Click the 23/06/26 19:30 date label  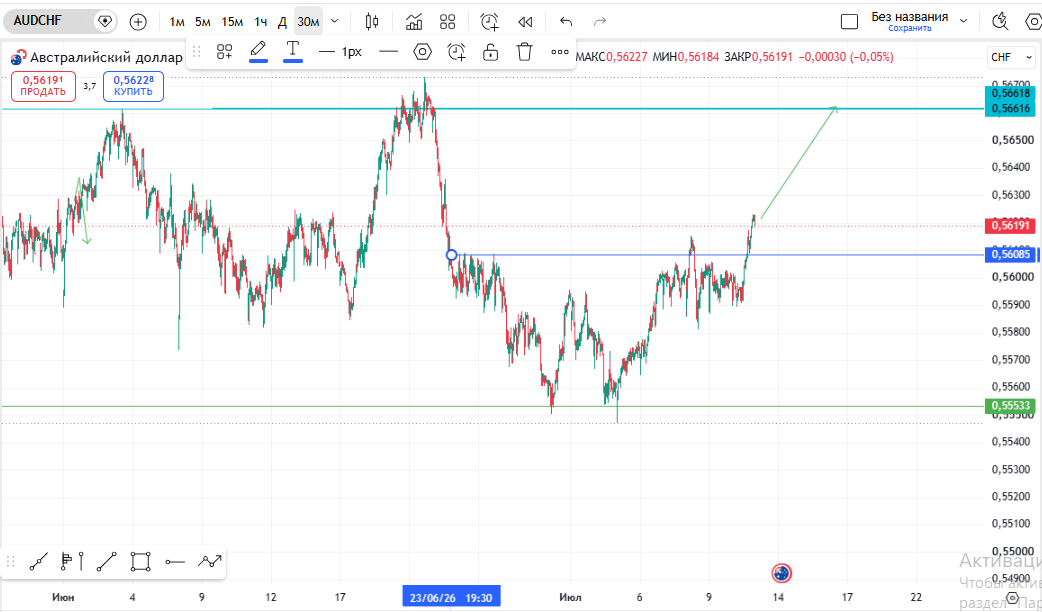coord(451,597)
